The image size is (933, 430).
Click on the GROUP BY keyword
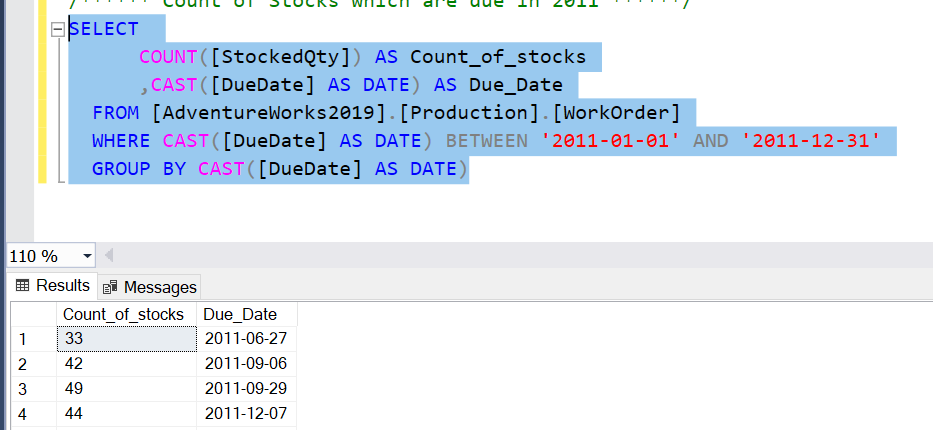point(138,169)
